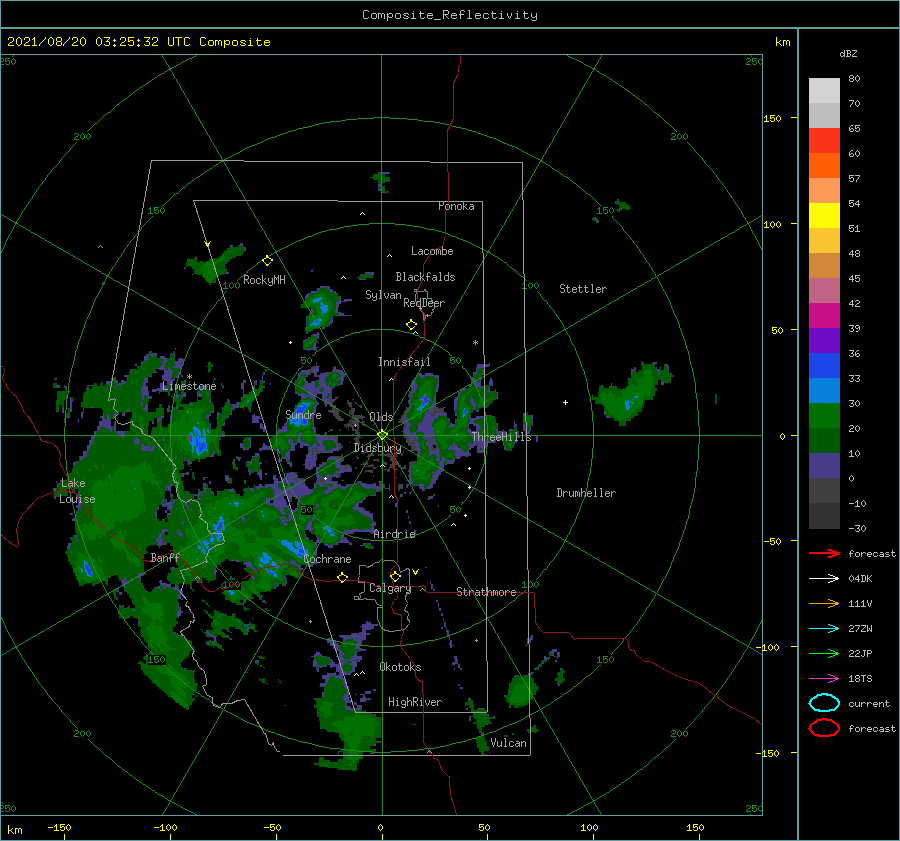
Task: Click the cyan current ellipse icon
Action: coord(824,703)
